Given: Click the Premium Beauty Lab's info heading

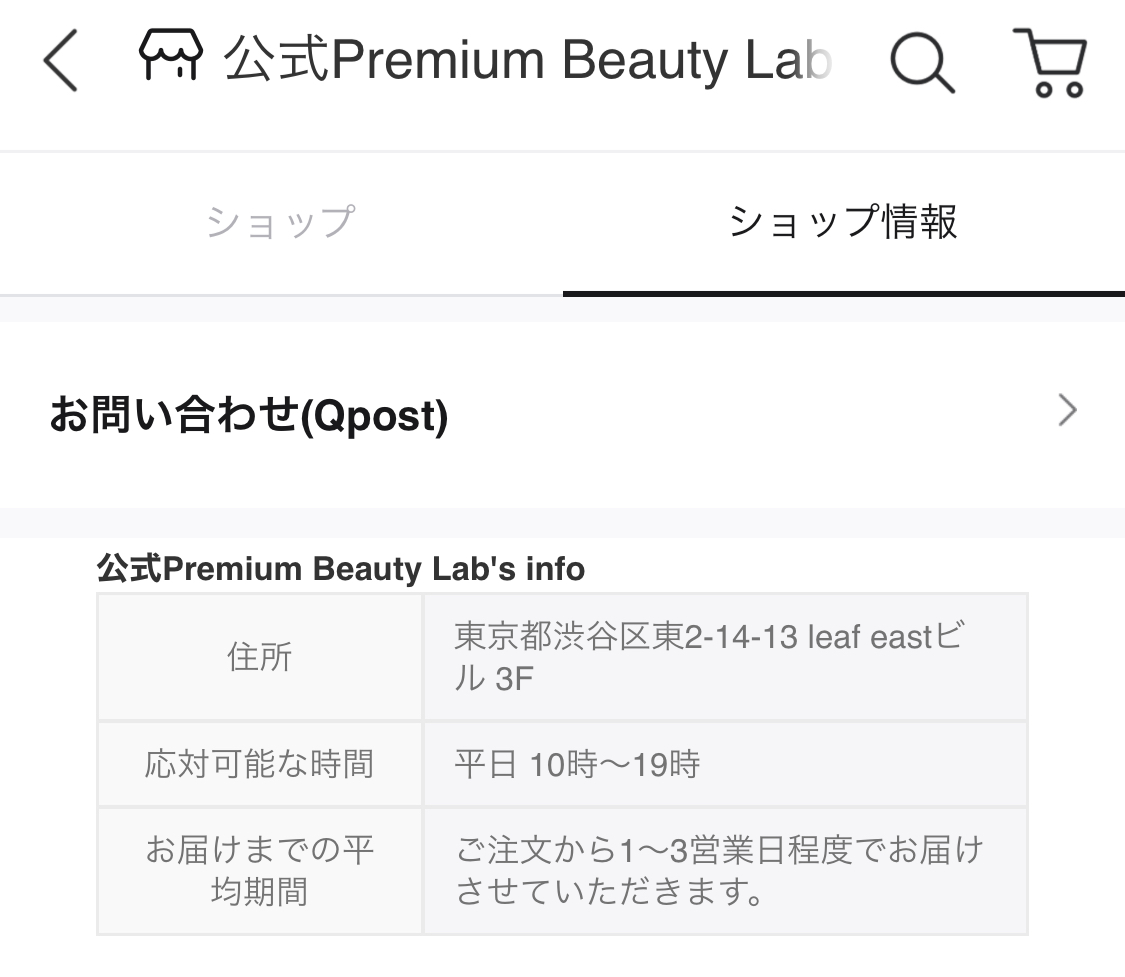Looking at the screenshot, I should coord(341,568).
